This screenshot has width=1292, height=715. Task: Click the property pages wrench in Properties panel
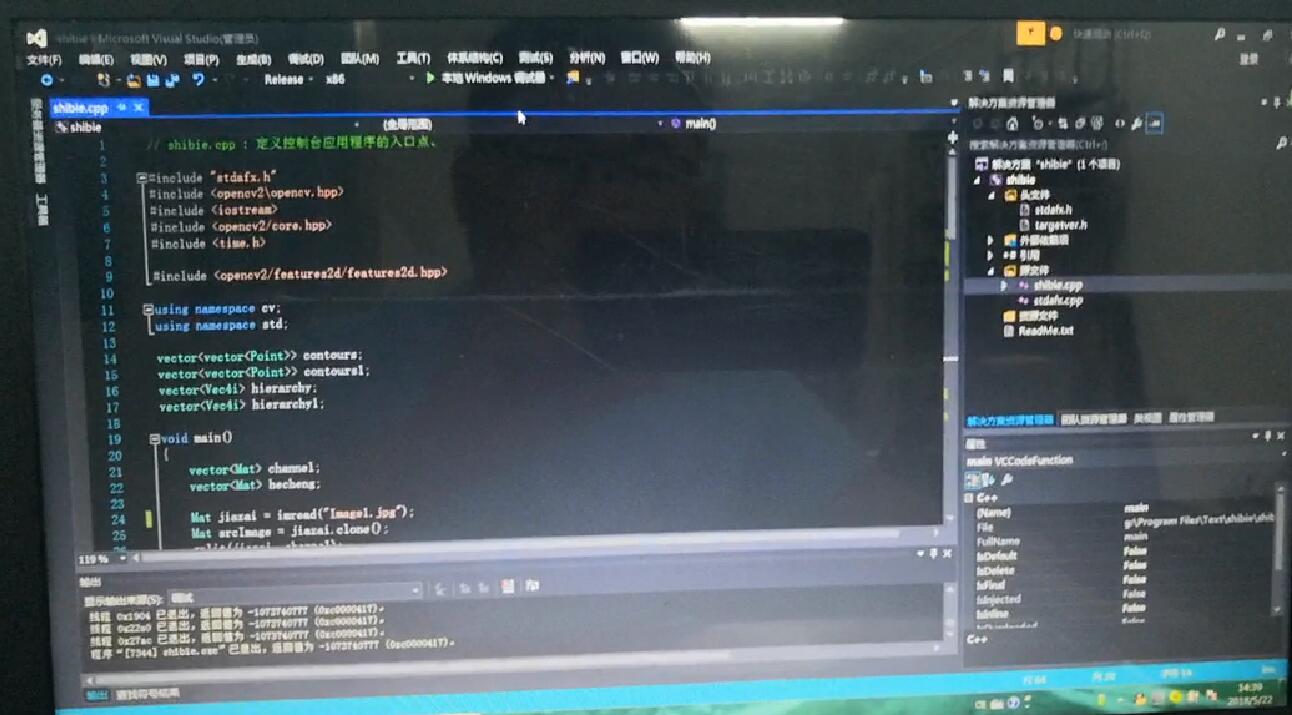1007,480
